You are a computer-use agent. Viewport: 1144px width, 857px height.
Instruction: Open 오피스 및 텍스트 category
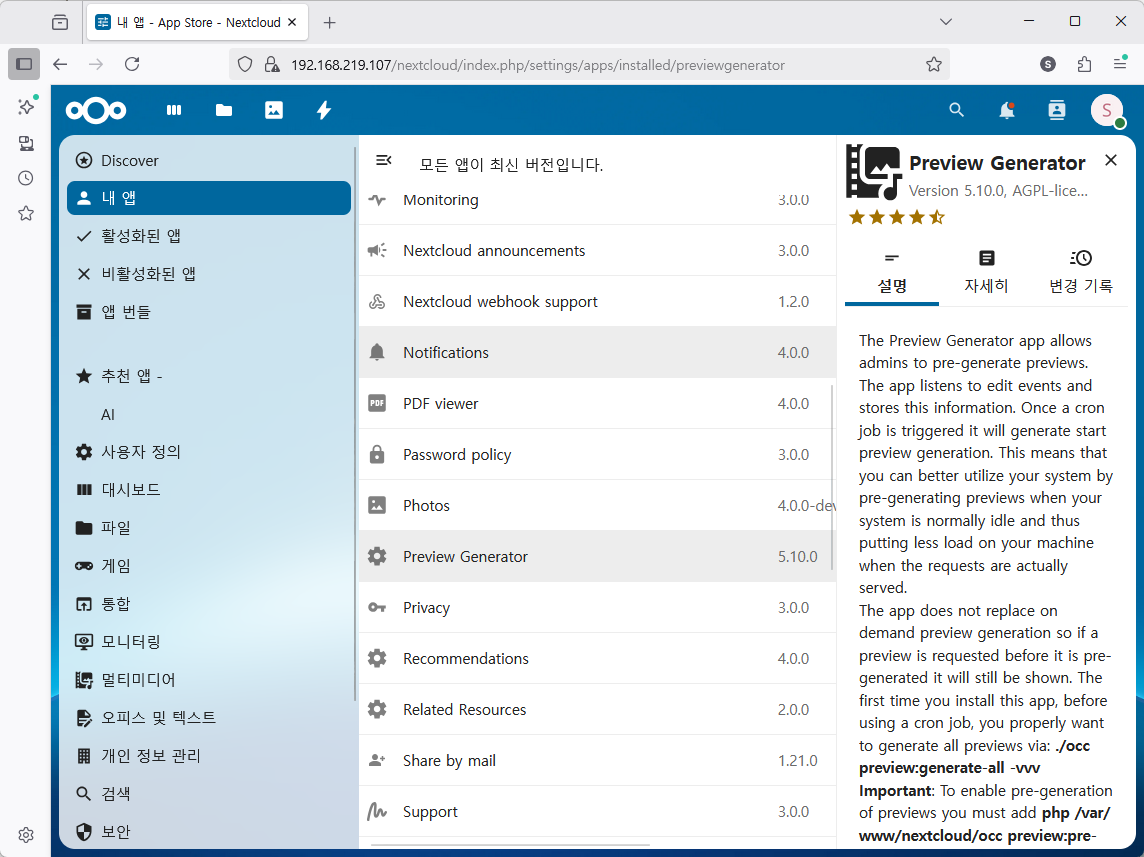coord(209,718)
